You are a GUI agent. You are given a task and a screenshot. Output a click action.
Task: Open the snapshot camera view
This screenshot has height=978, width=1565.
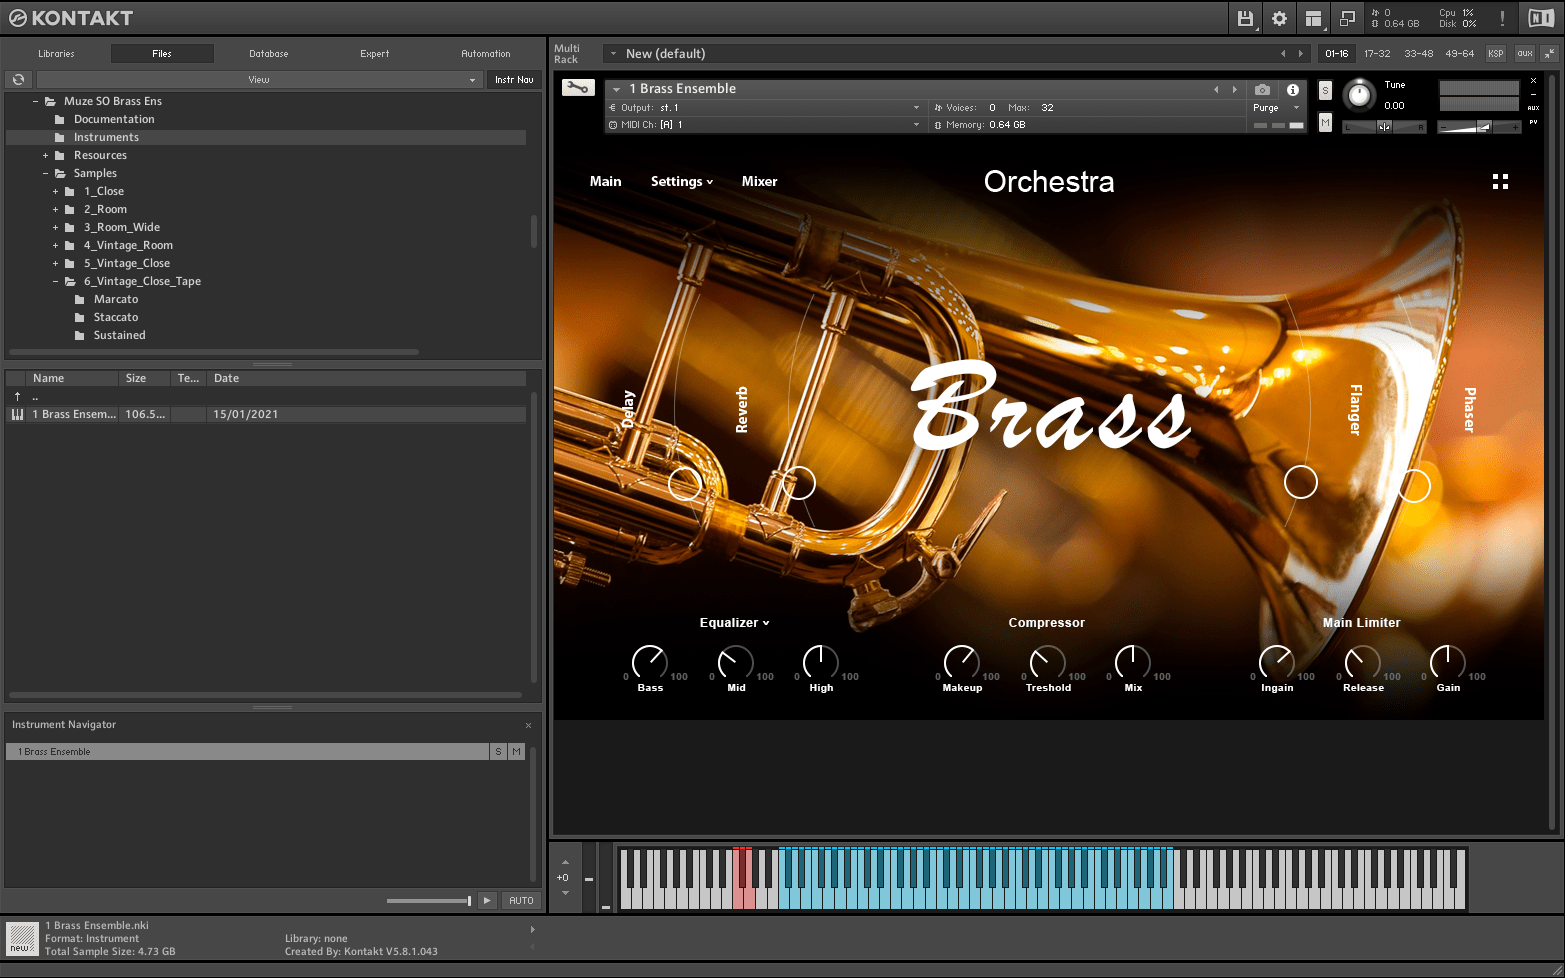[1262, 89]
